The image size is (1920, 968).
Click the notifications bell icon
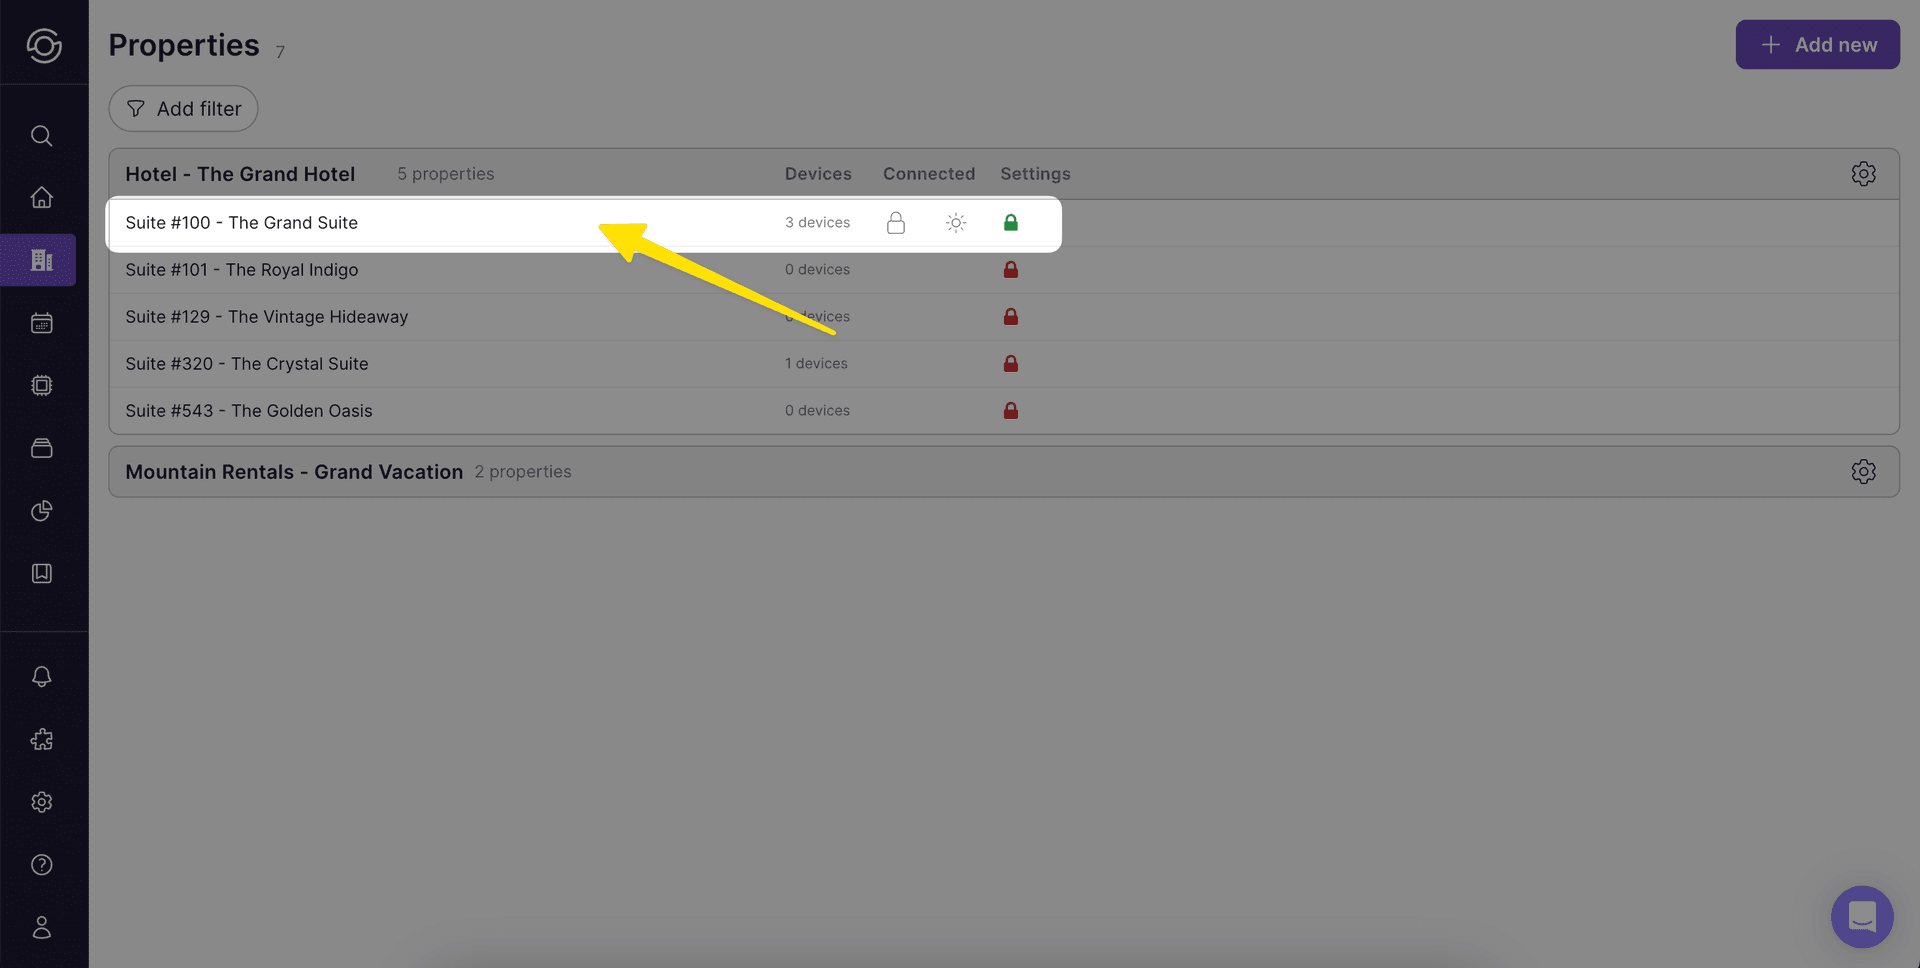pos(41,677)
